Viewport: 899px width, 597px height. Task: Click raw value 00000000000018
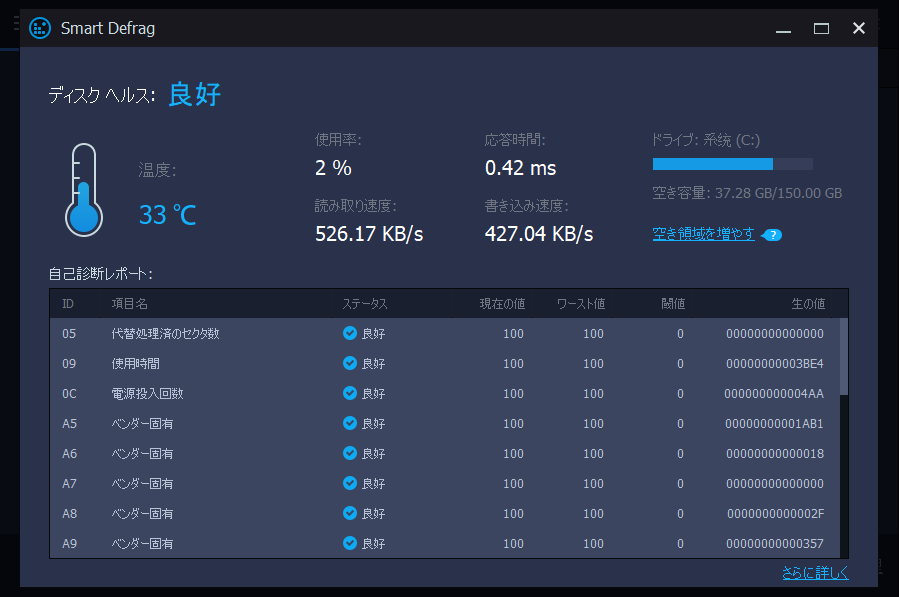pyautogui.click(x=775, y=454)
